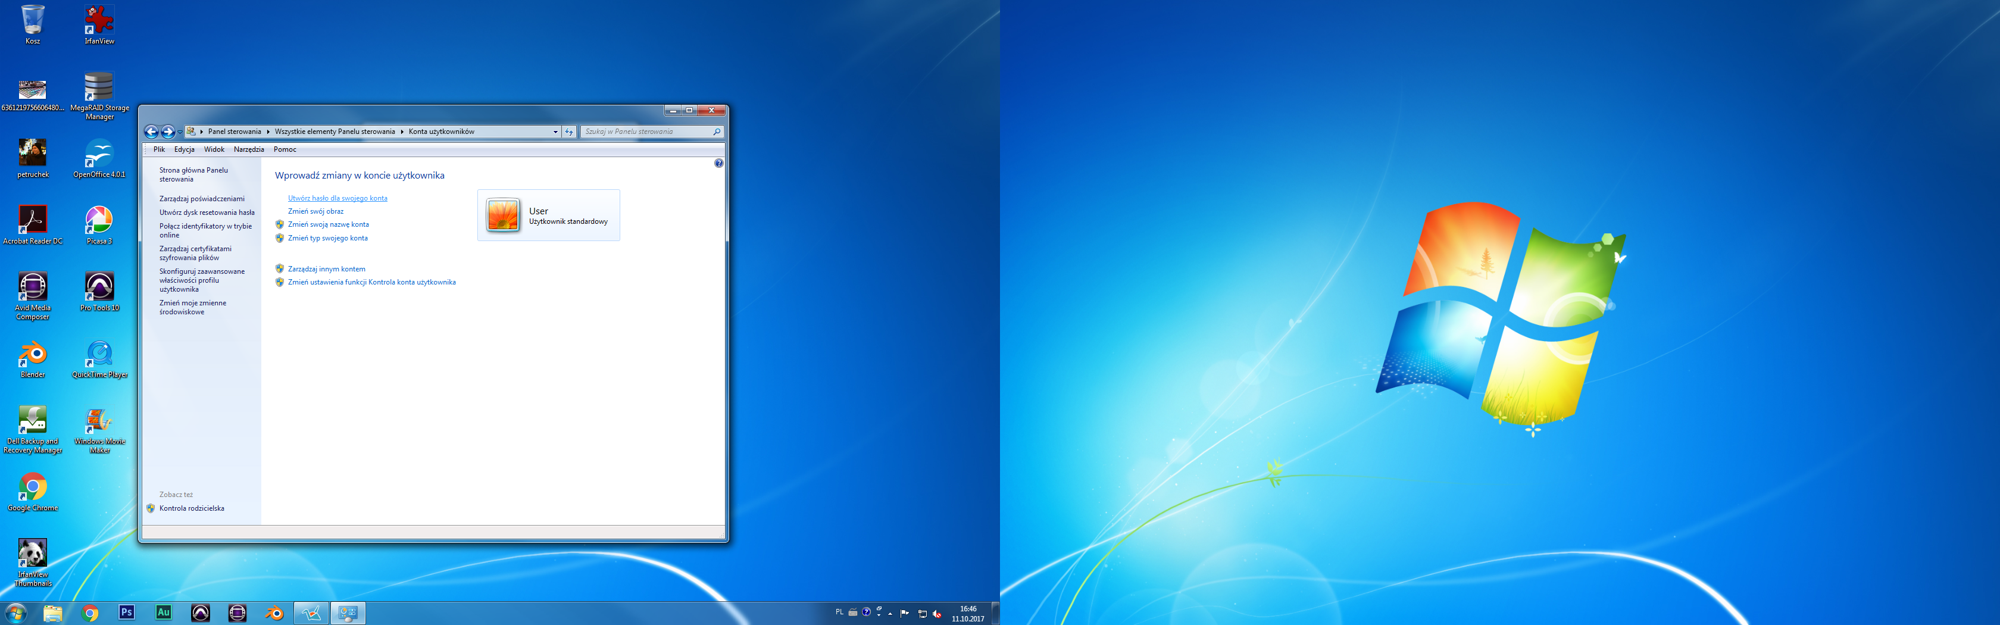Open the Narzędzia menu
The height and width of the screenshot is (625, 2000).
(x=249, y=150)
